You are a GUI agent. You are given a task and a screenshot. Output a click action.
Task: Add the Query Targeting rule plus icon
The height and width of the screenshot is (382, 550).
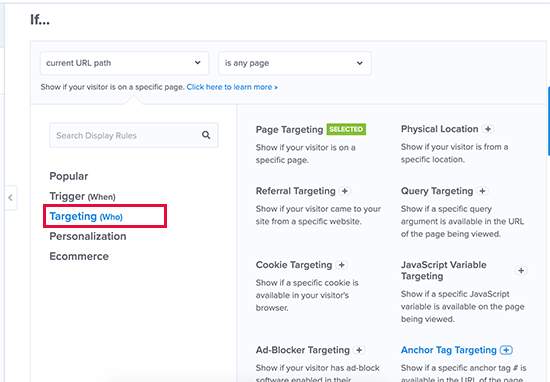pos(482,191)
